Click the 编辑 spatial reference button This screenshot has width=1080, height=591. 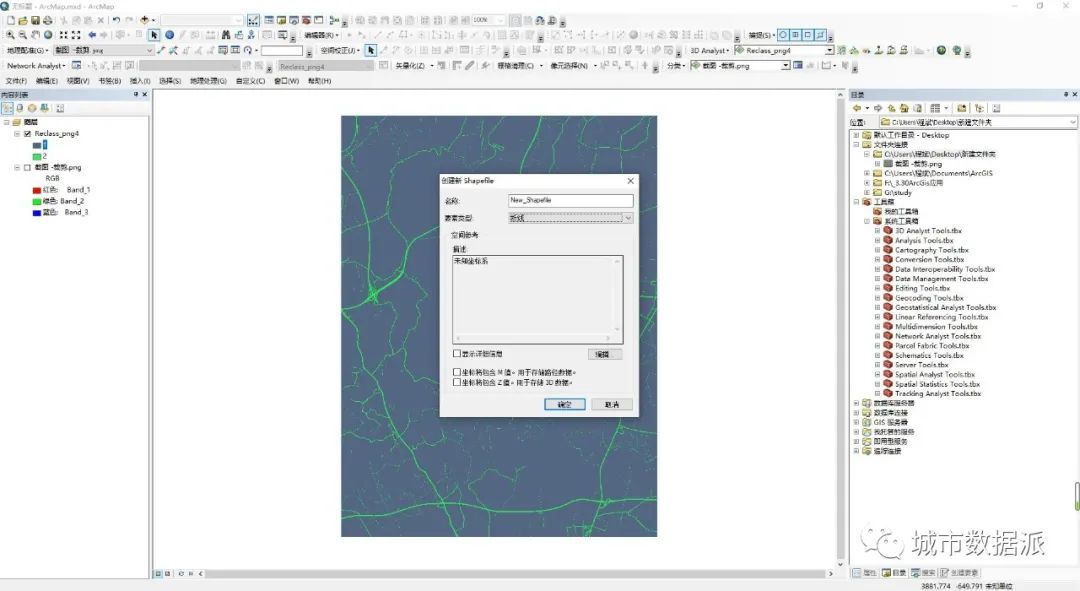tap(605, 354)
